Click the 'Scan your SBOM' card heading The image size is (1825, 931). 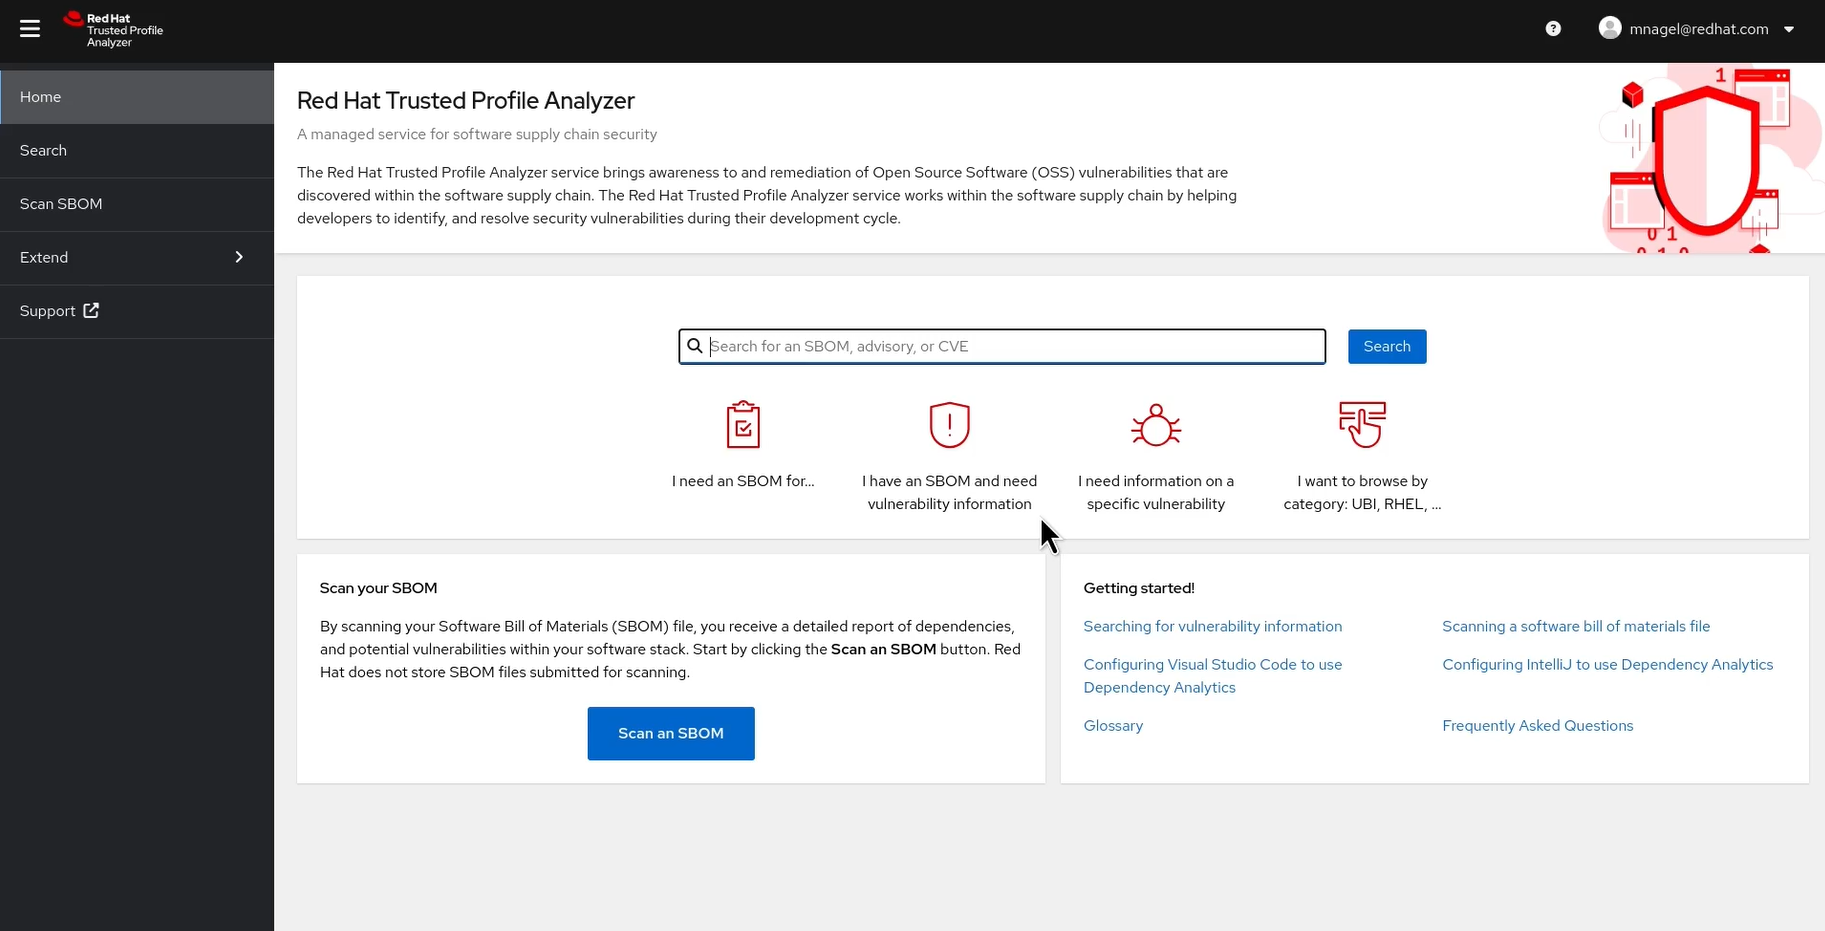pyautogui.click(x=379, y=588)
